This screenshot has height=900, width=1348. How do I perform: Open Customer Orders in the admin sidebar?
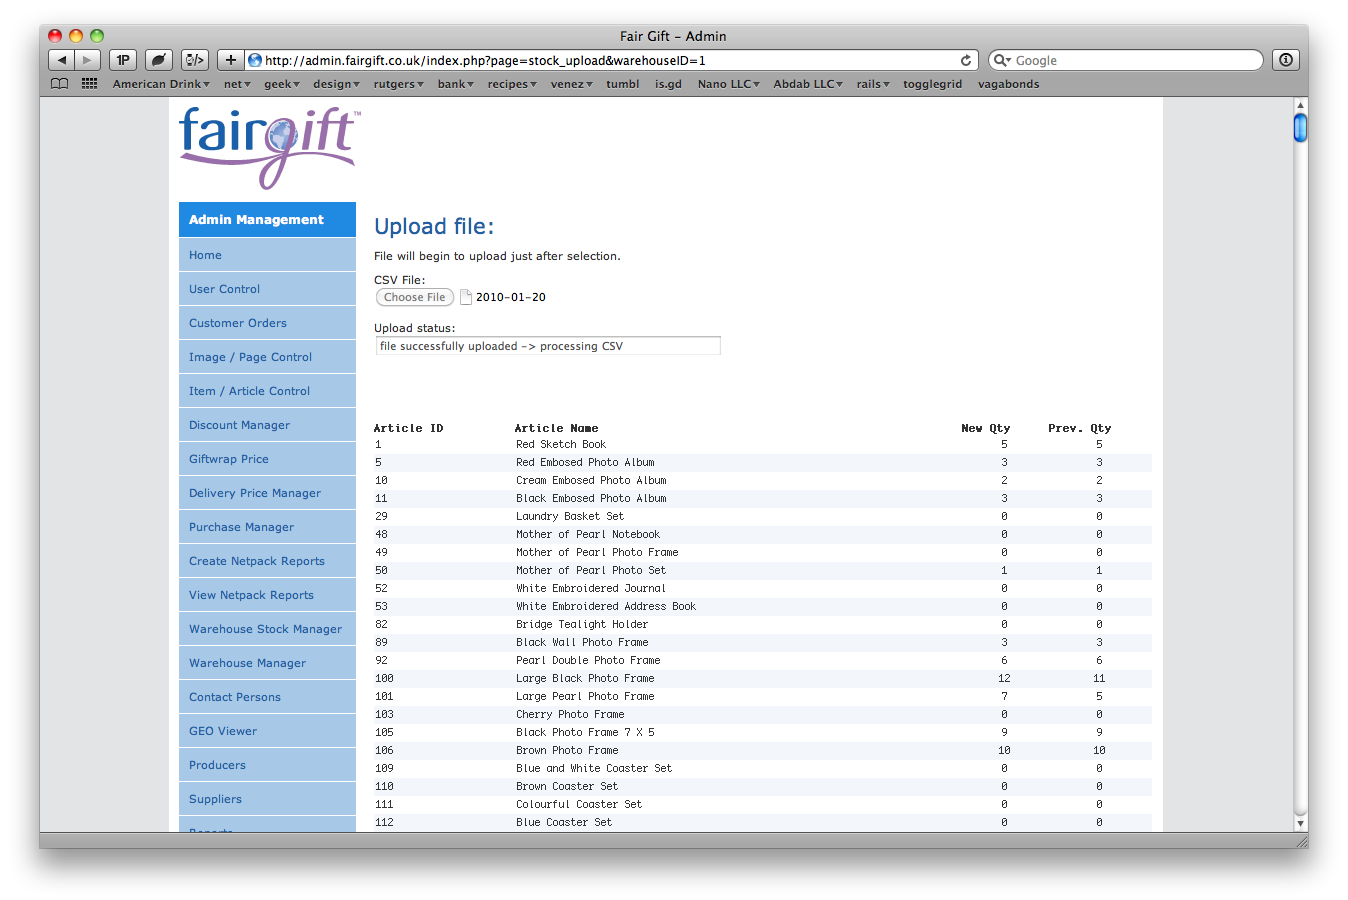238,323
